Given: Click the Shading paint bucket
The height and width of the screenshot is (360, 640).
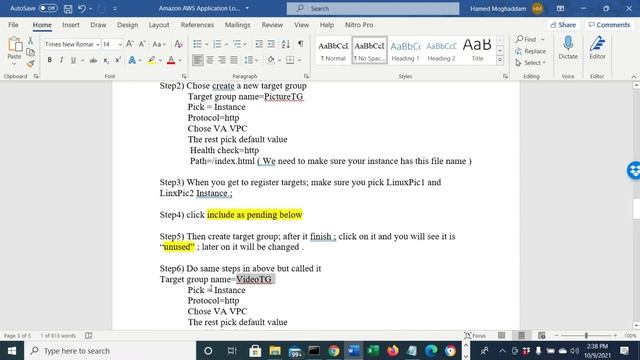Looking at the screenshot, I should click(x=271, y=60).
